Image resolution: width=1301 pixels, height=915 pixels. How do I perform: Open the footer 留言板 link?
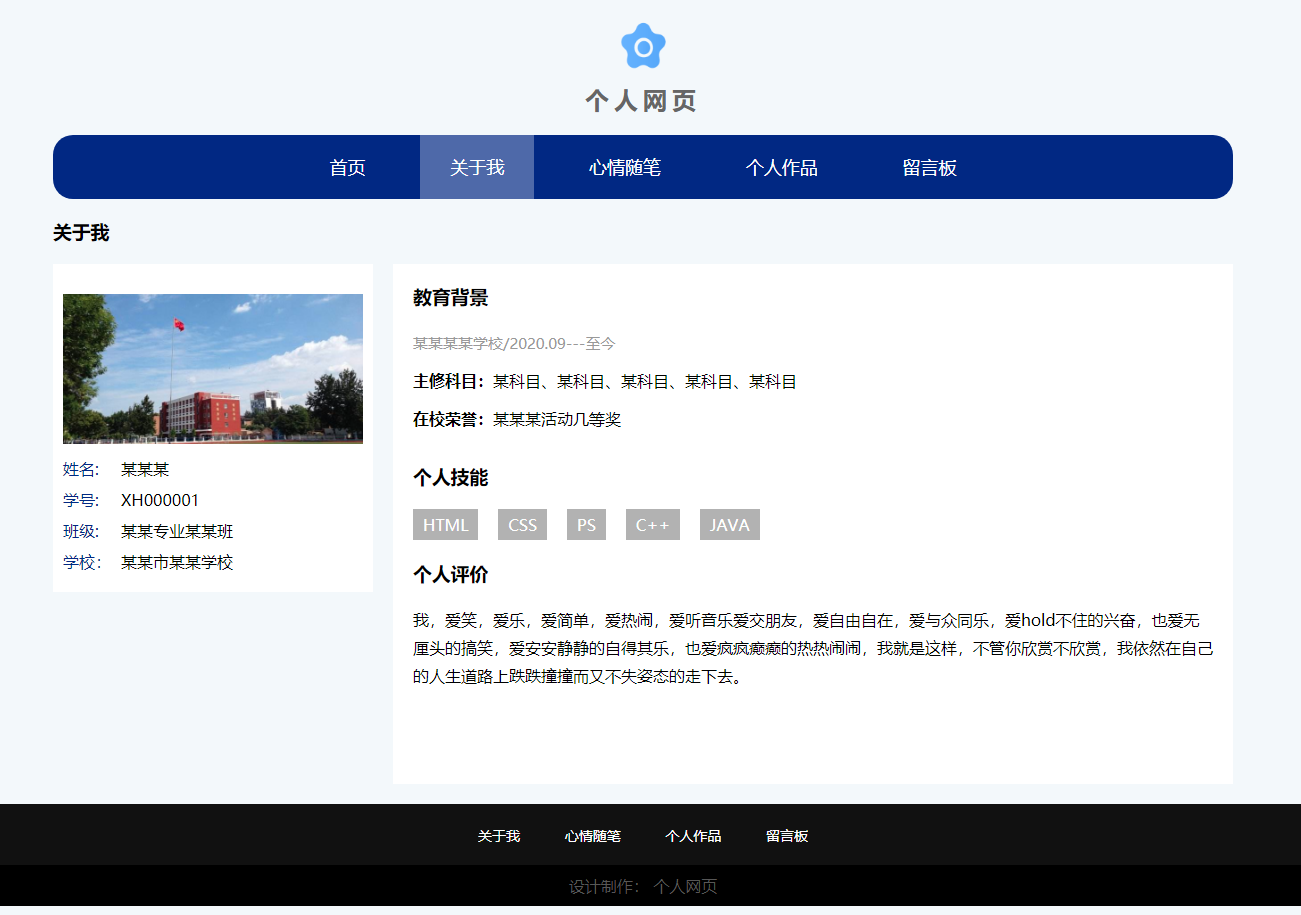click(787, 836)
